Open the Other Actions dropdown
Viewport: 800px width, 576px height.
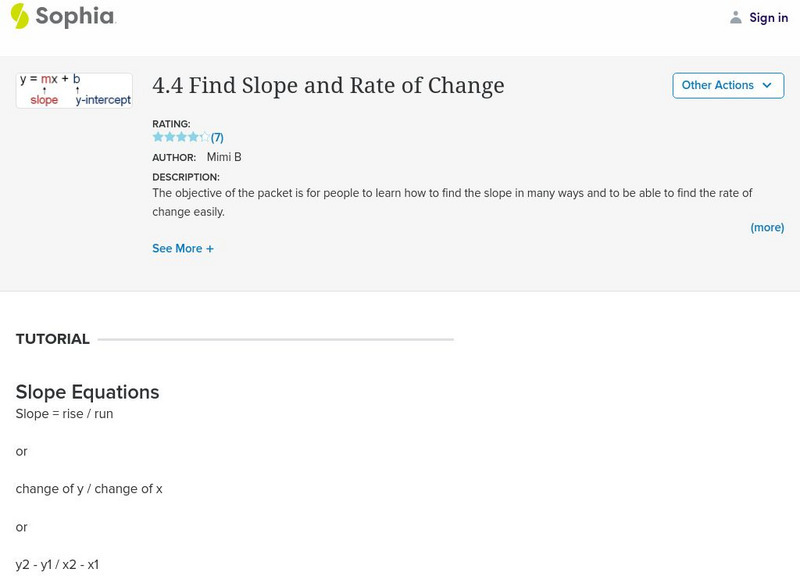(727, 86)
